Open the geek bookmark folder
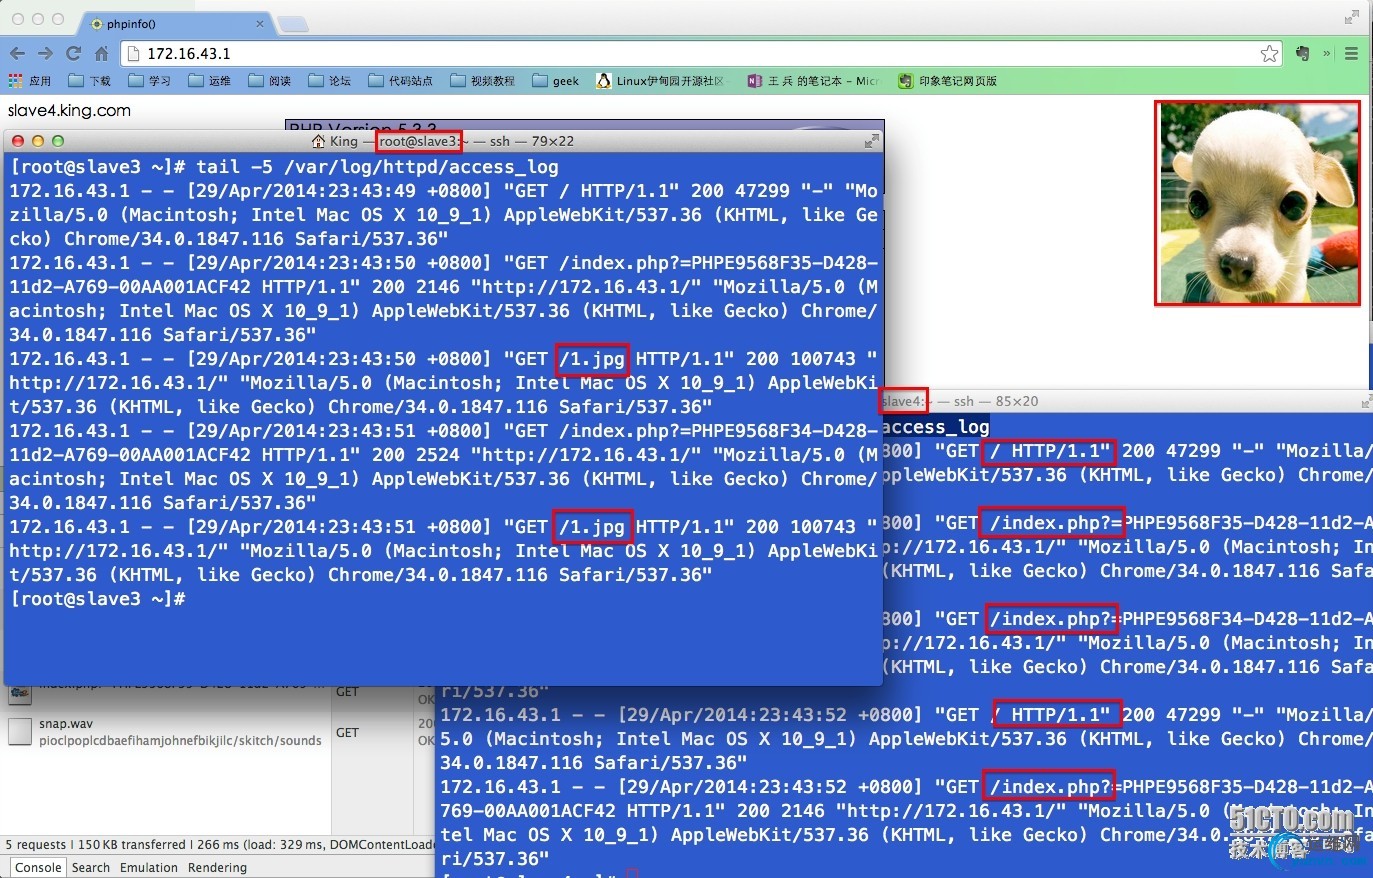Screen dimensions: 1373x878 pos(556,81)
